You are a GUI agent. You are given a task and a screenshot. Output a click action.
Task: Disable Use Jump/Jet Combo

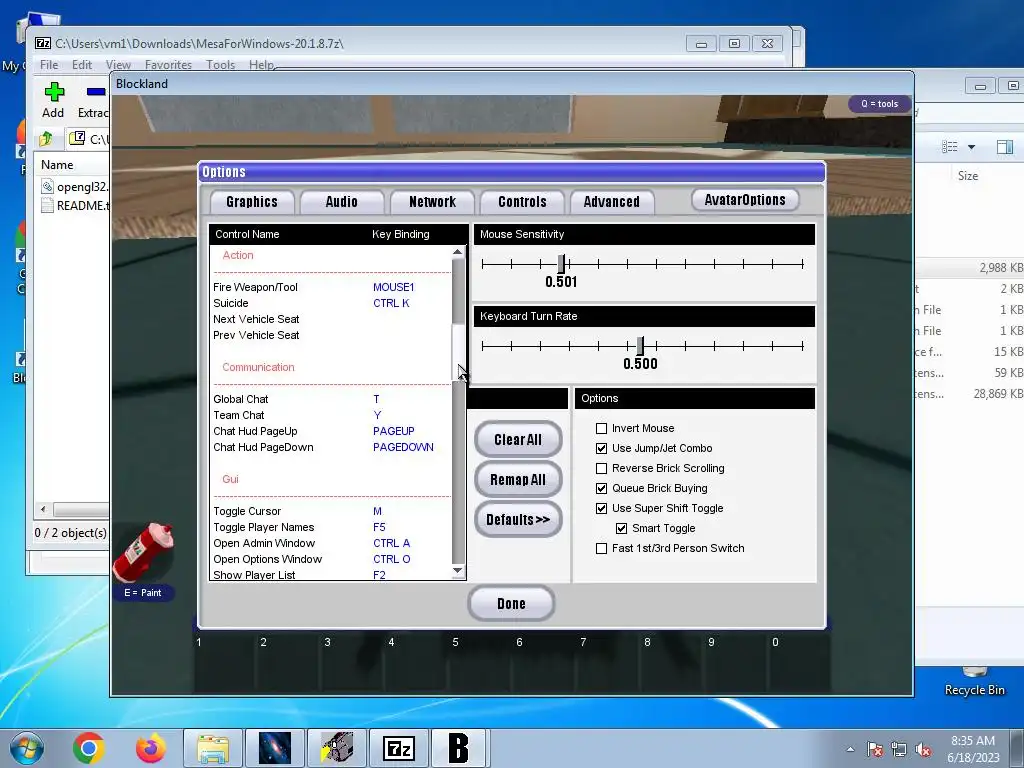601,449
